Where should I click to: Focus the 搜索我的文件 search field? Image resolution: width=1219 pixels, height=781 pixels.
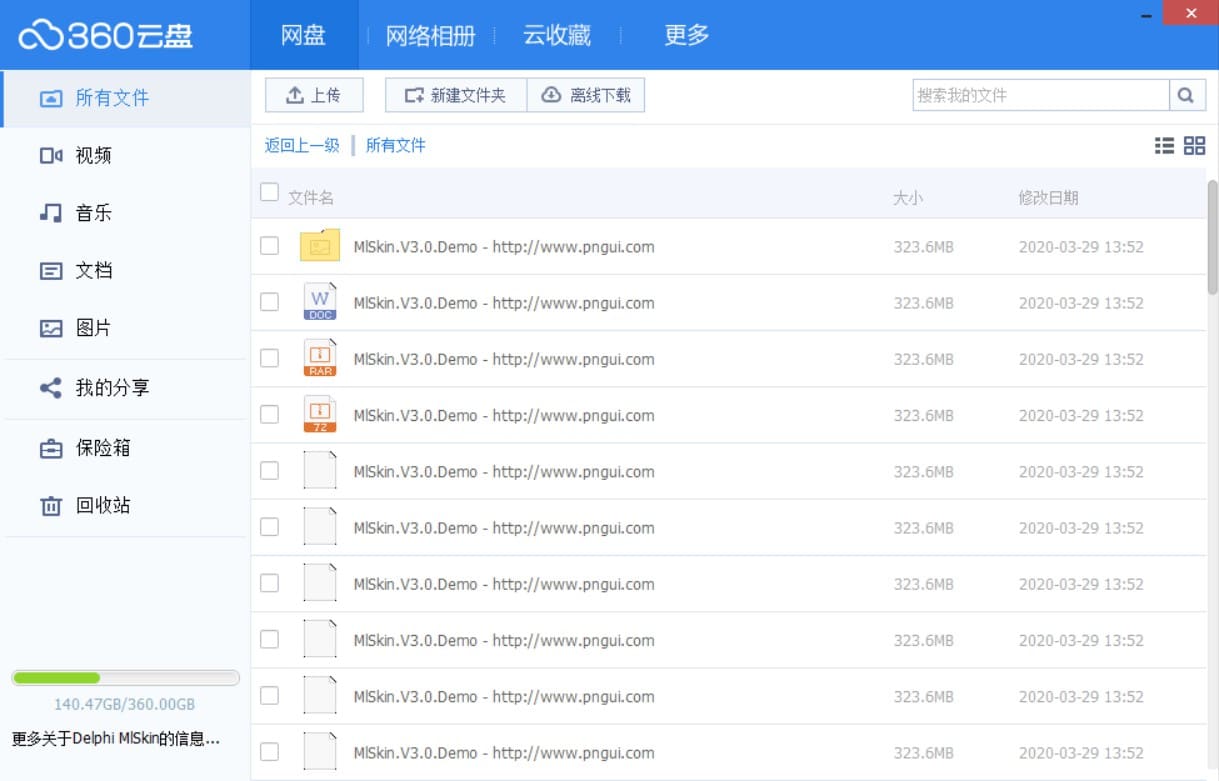[x=1041, y=95]
